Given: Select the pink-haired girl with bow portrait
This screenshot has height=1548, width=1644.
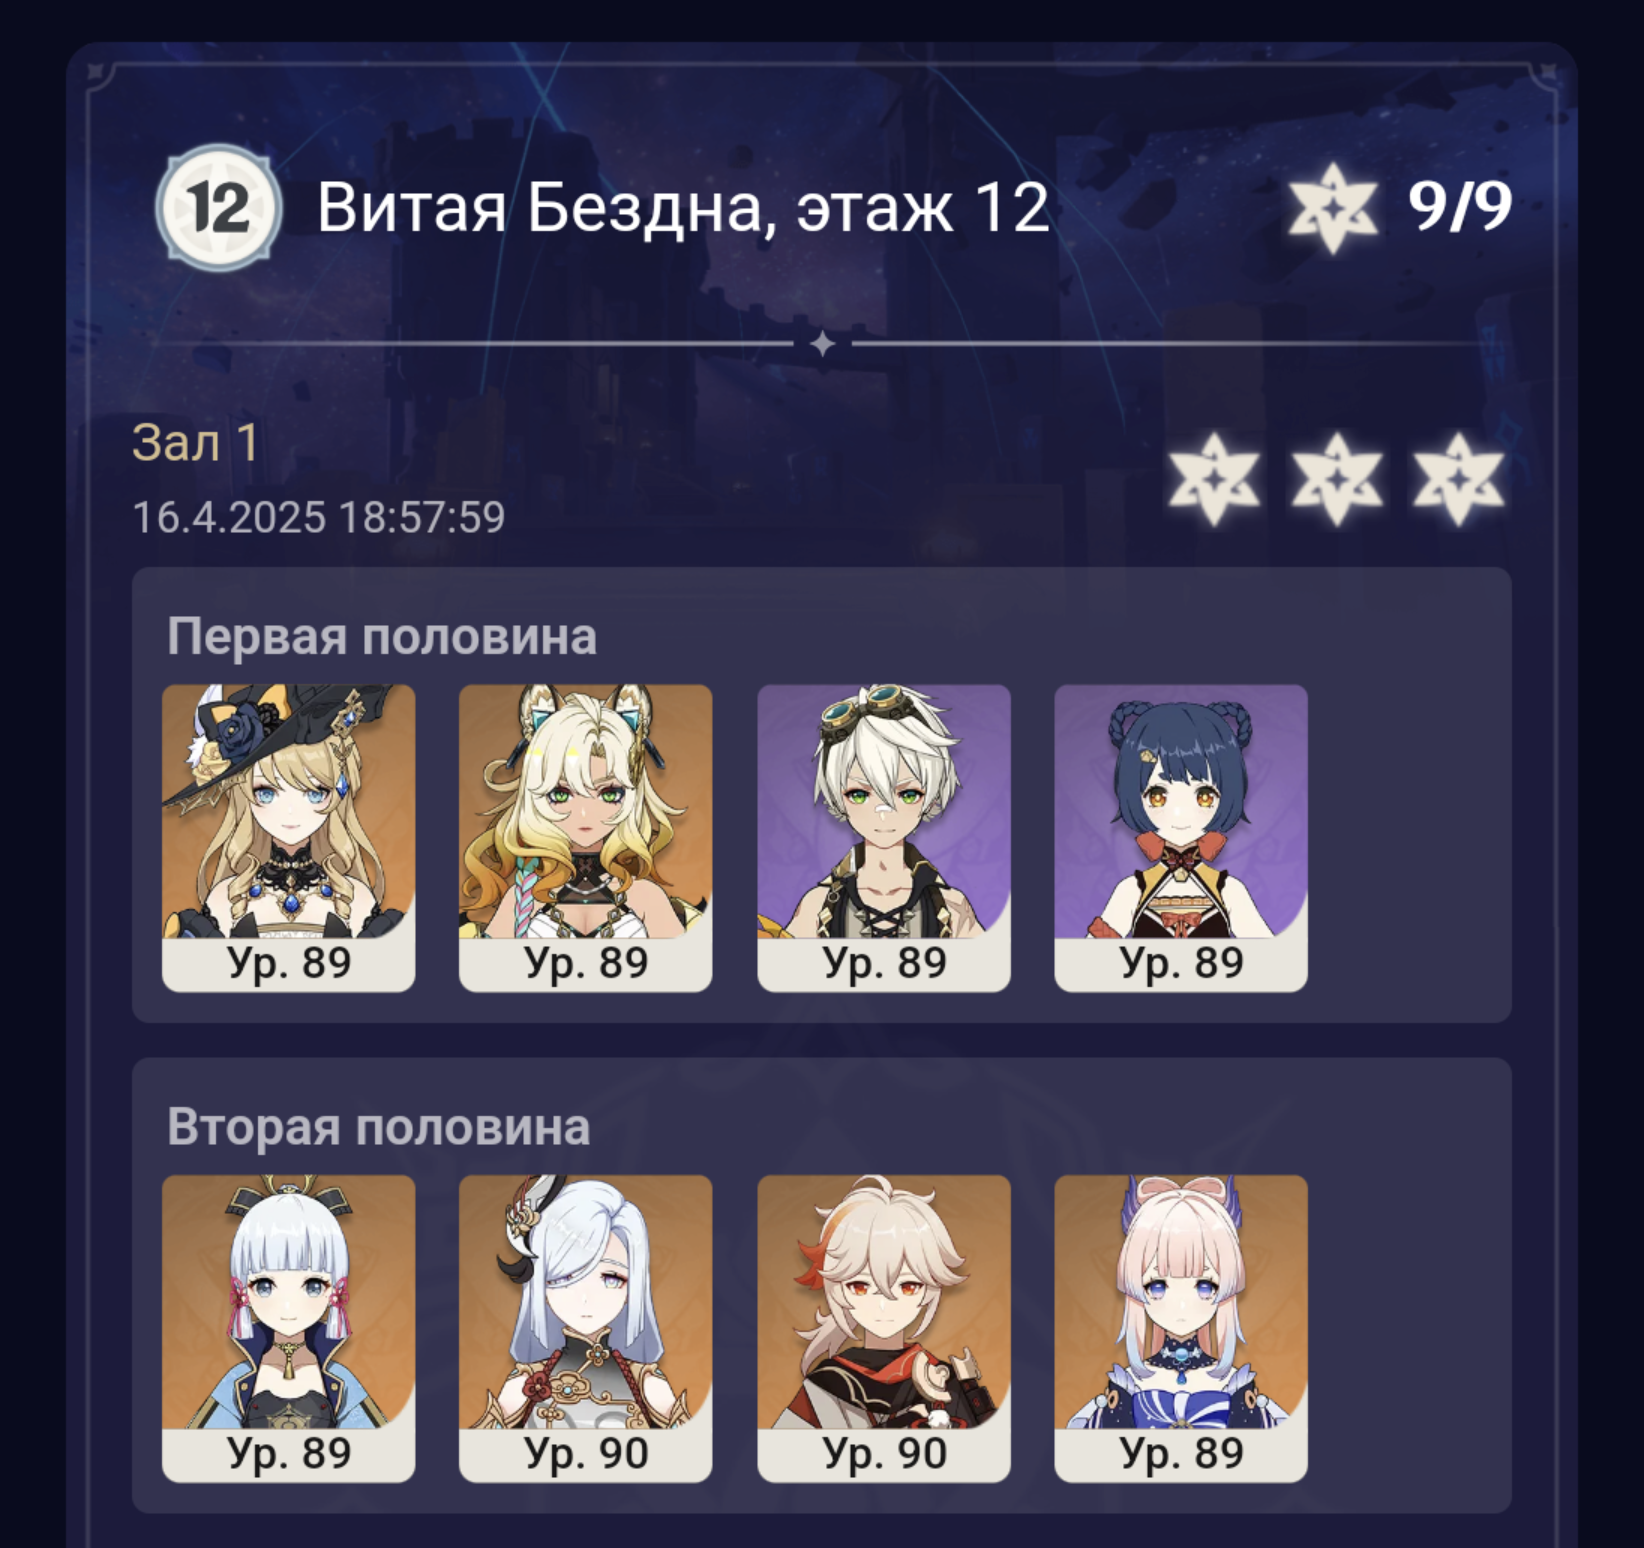Looking at the screenshot, I should (x=1181, y=1328).
